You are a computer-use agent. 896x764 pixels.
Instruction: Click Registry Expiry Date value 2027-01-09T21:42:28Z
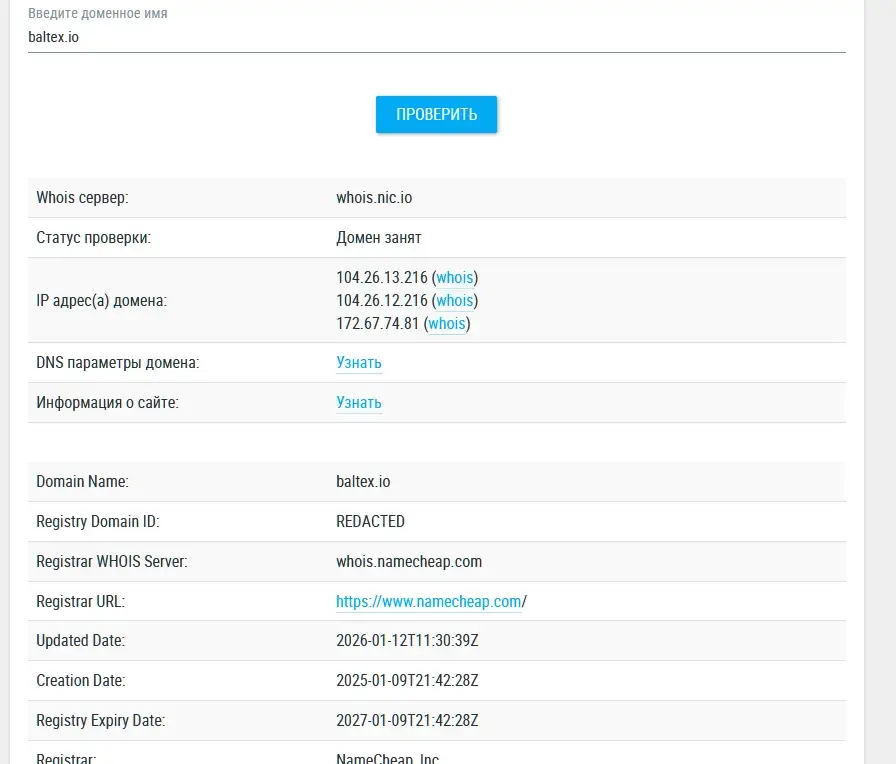click(x=407, y=721)
